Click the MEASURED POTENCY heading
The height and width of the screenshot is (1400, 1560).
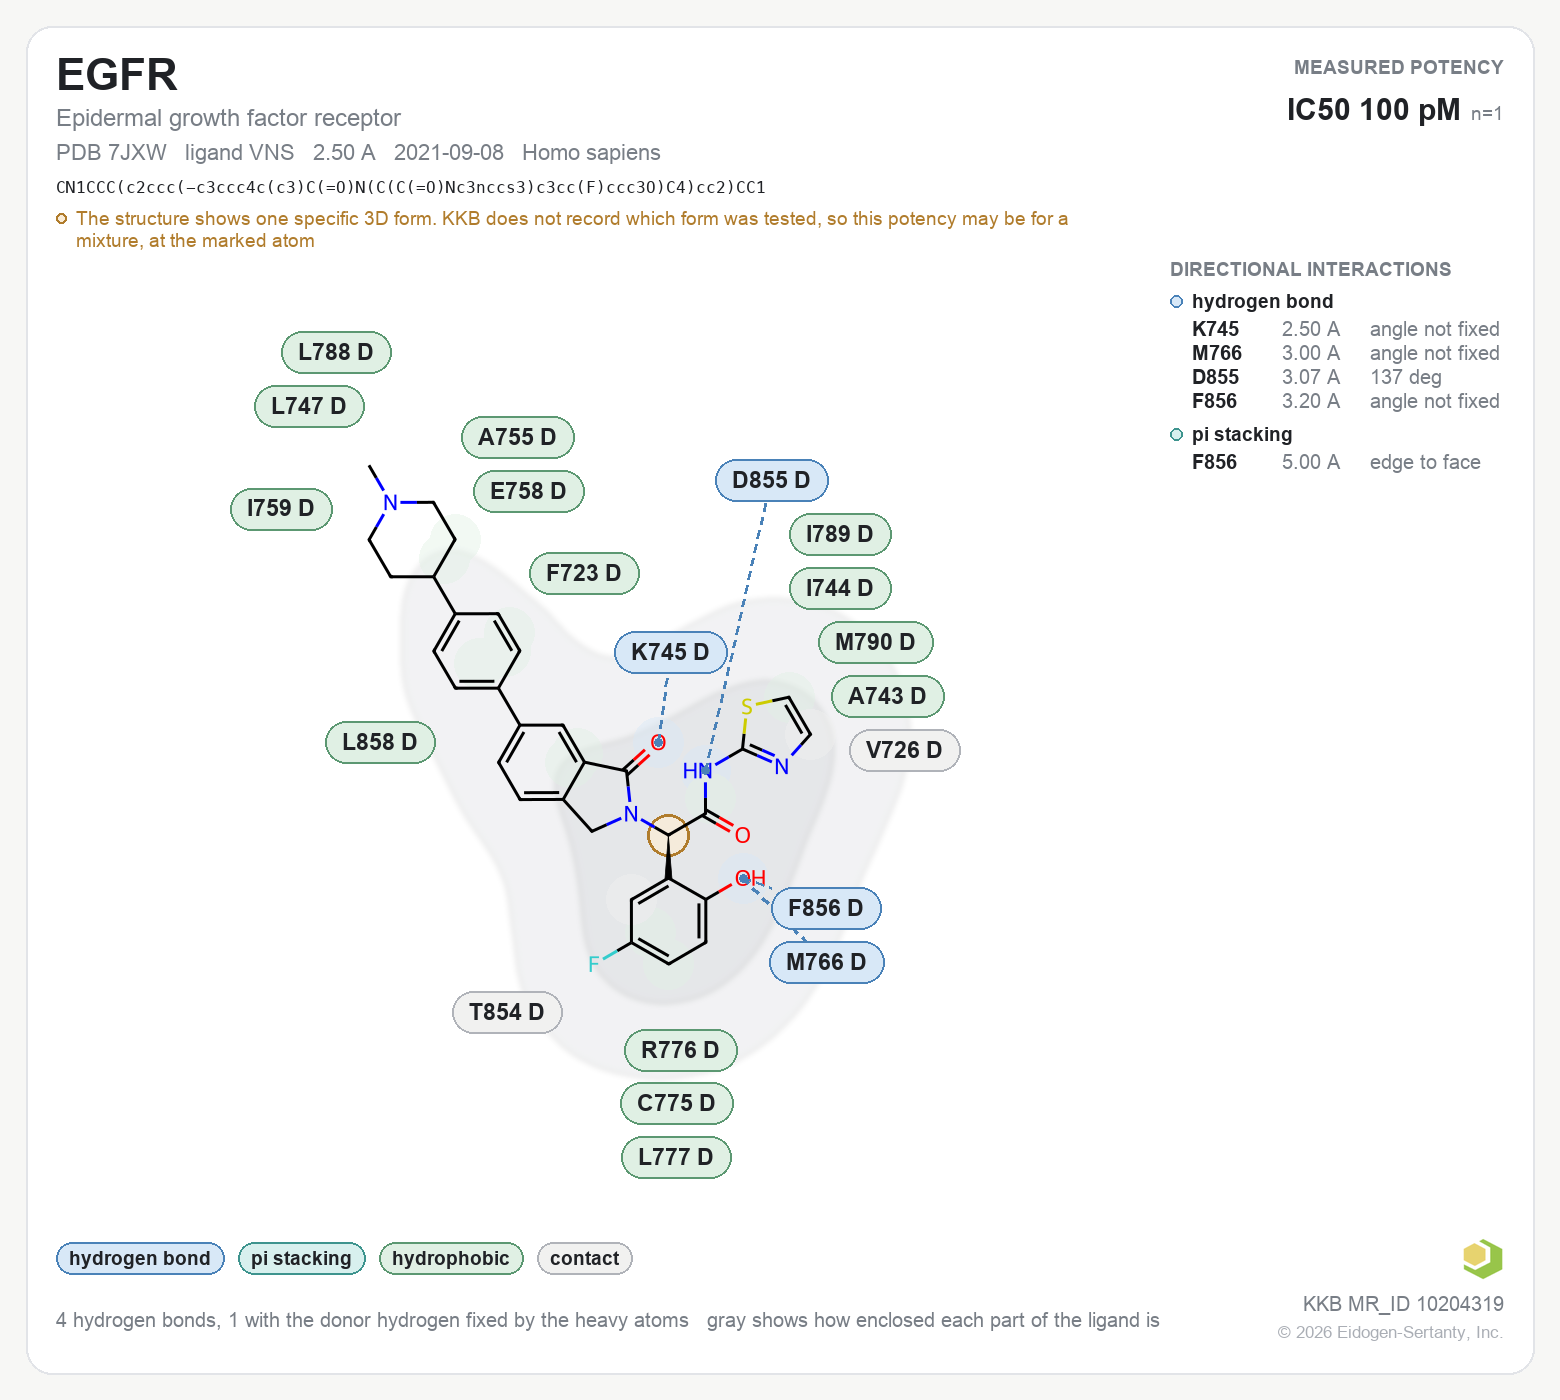tap(1398, 67)
